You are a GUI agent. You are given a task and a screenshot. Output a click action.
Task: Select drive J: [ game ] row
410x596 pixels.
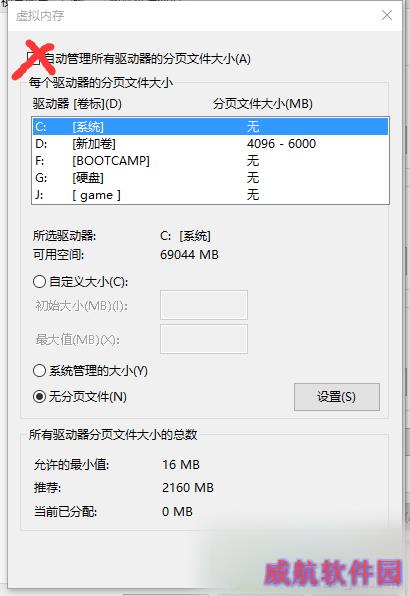click(x=211, y=195)
